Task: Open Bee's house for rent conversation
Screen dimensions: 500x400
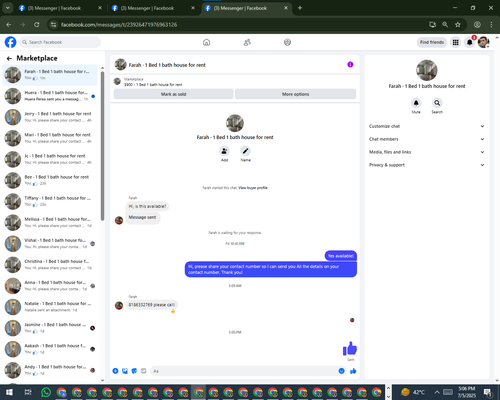Action: [x=50, y=180]
